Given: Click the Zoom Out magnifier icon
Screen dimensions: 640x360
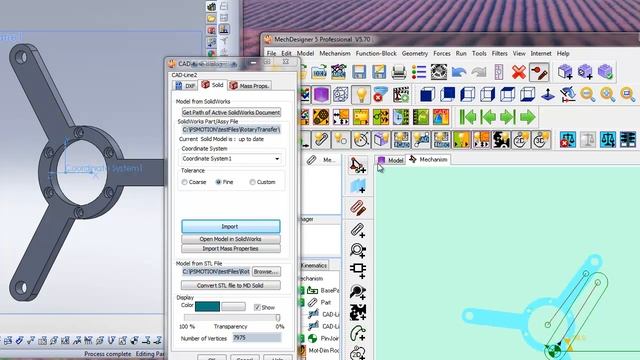Looking at the screenshot, I should [587, 95].
